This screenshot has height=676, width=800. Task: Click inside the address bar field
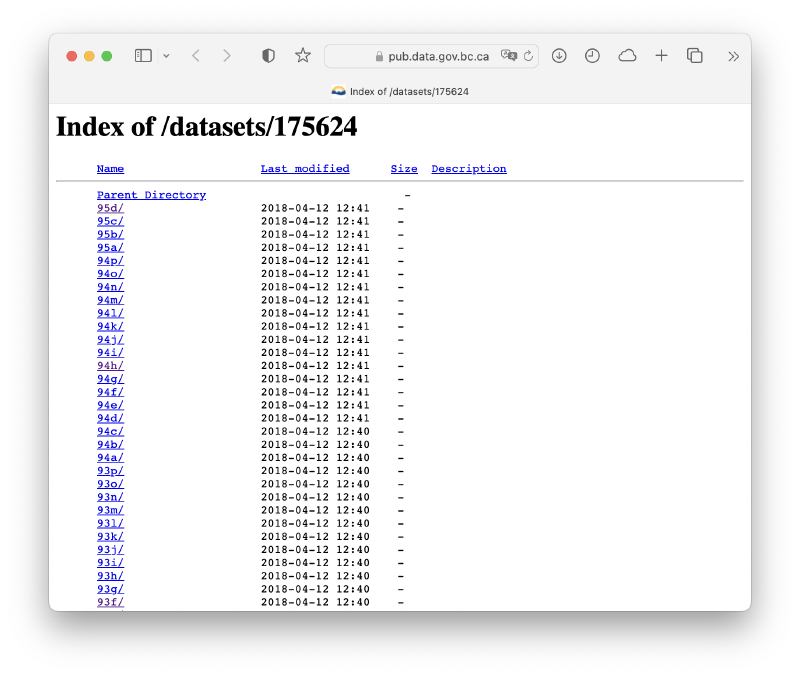point(430,56)
